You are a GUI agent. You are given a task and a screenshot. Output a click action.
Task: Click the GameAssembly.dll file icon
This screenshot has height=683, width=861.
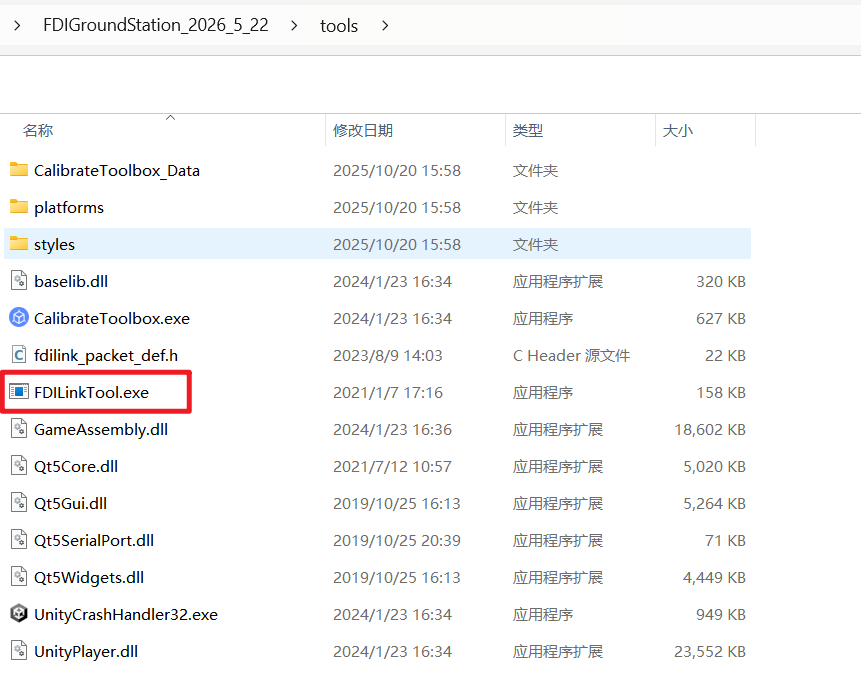[19, 428]
